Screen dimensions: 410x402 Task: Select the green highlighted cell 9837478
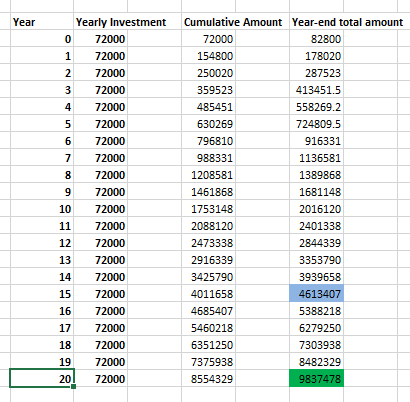point(316,378)
